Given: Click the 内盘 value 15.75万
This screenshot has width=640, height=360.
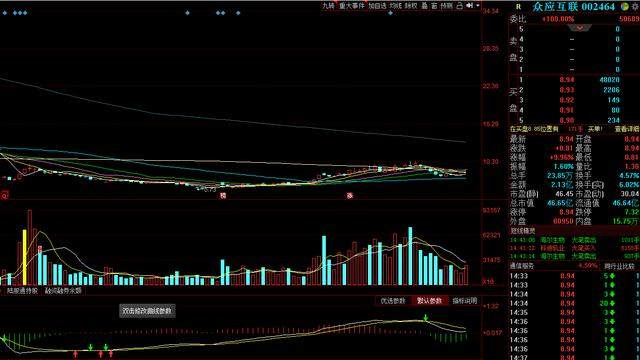Looking at the screenshot, I should pos(625,221).
